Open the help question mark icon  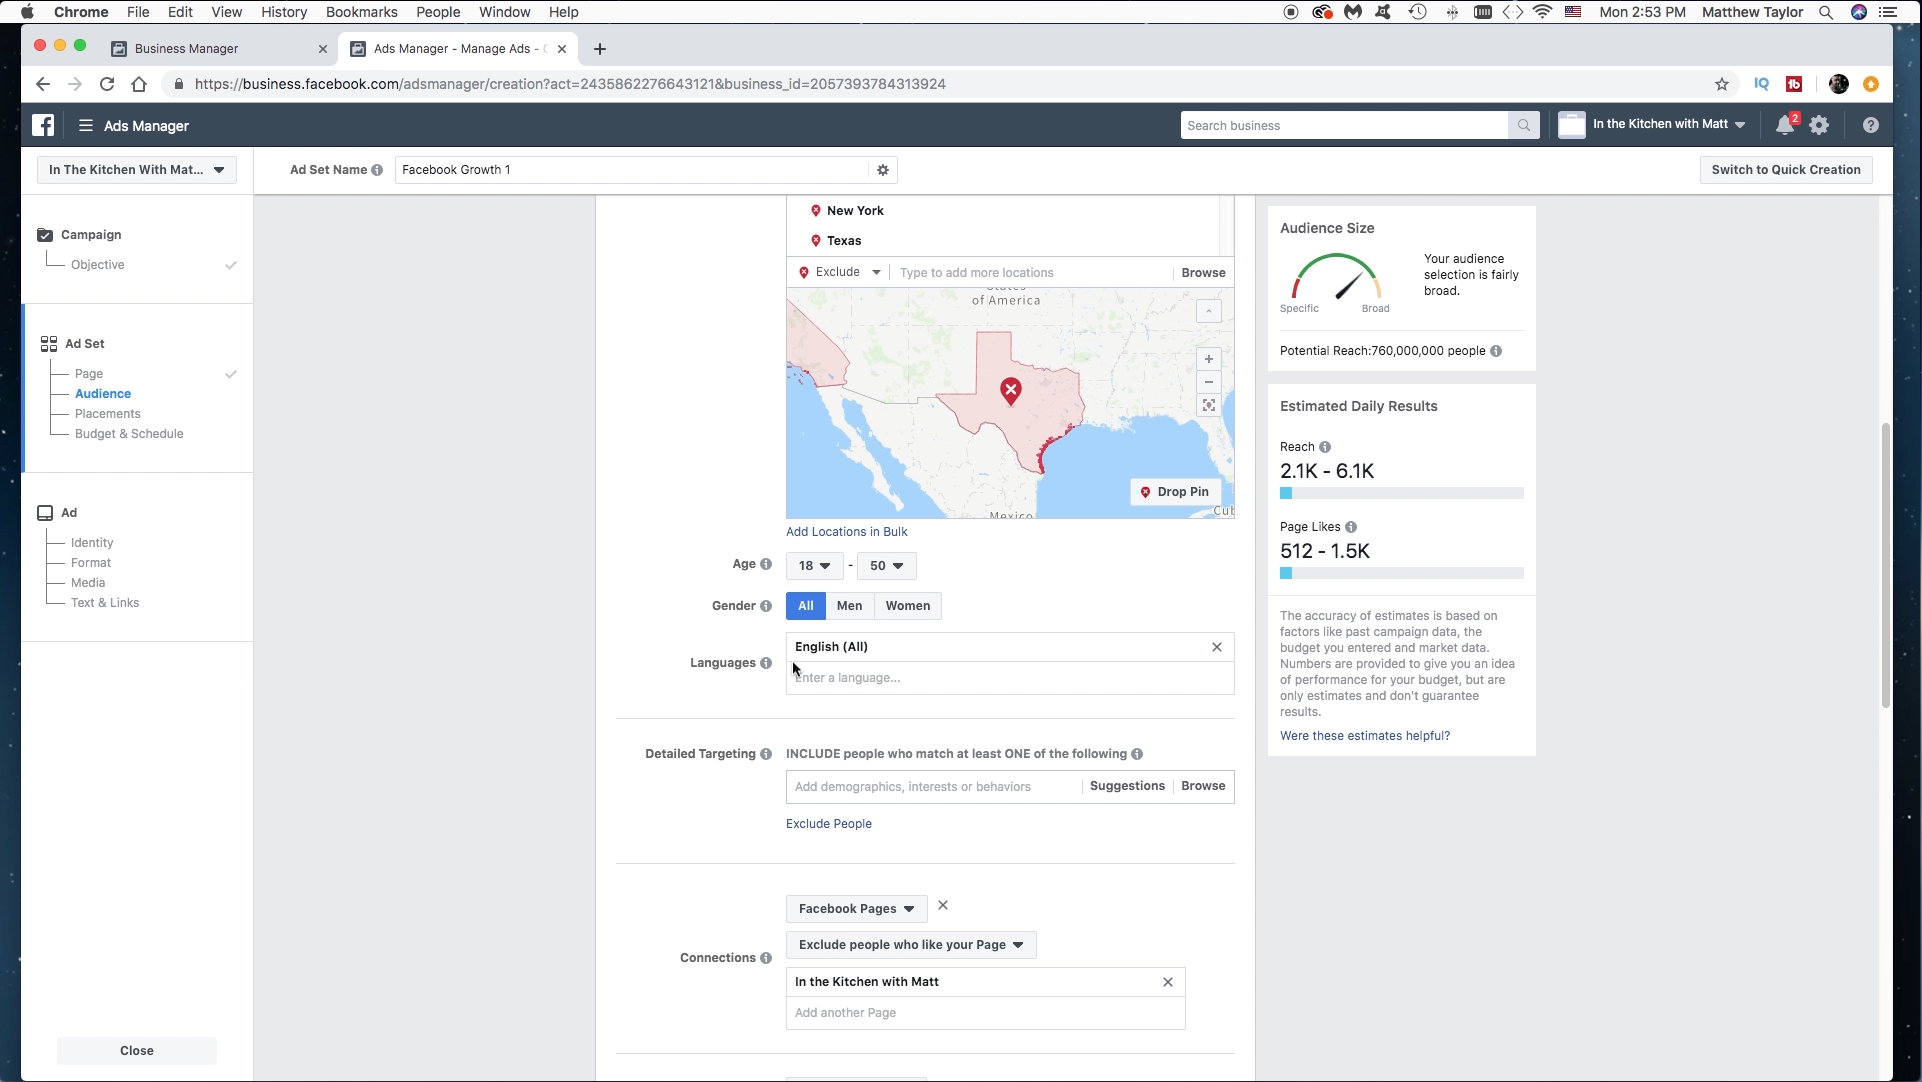click(x=1871, y=126)
